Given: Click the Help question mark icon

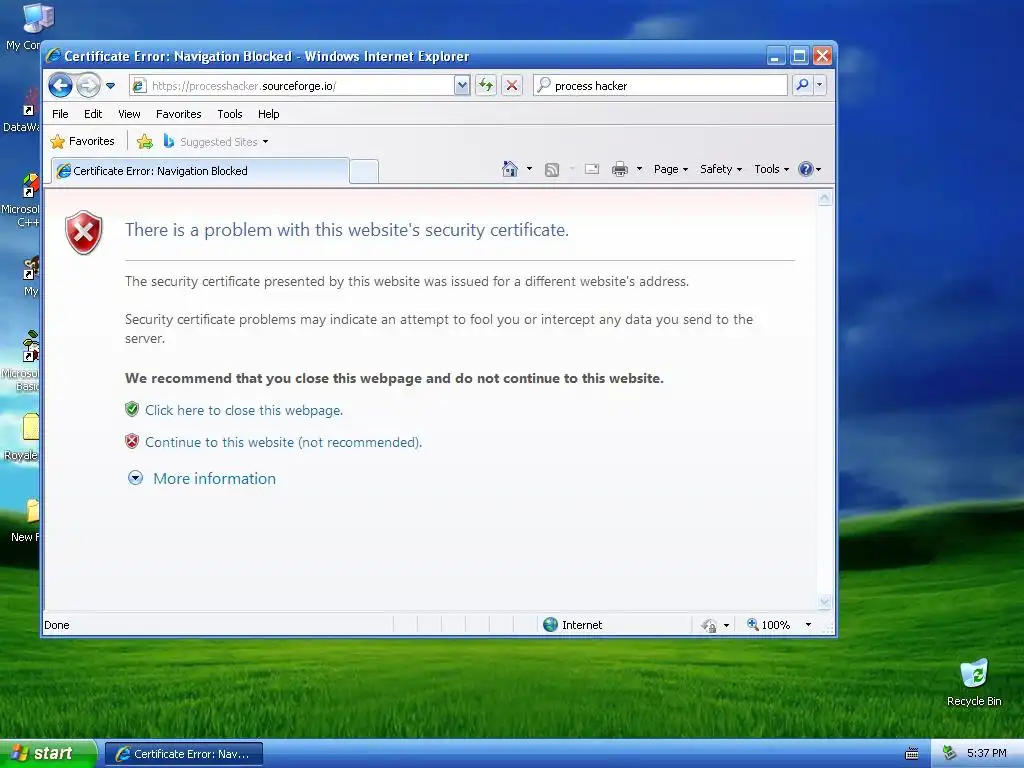Looking at the screenshot, I should click(806, 169).
